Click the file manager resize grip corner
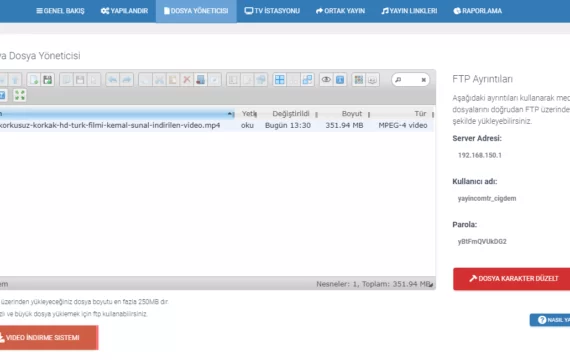The height and width of the screenshot is (360, 570). [431, 285]
